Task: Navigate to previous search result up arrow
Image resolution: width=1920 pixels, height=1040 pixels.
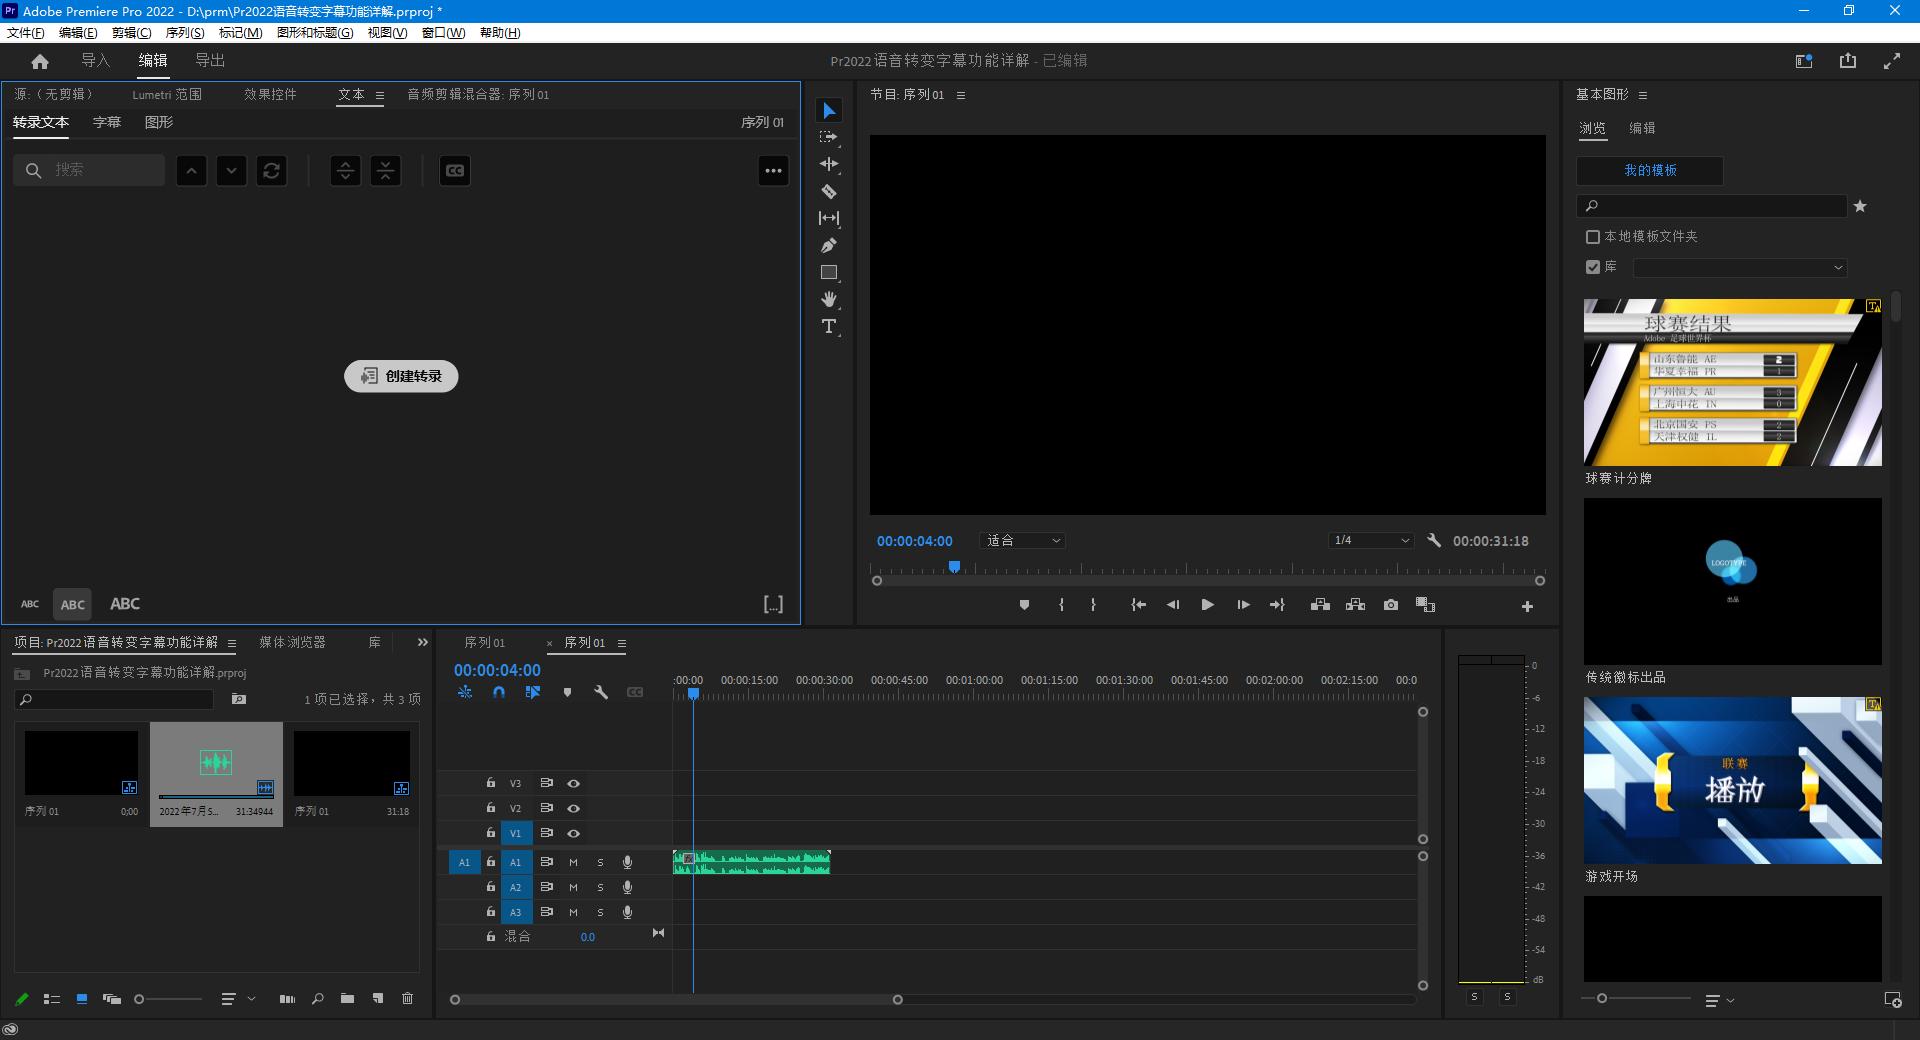Action: tap(191, 170)
